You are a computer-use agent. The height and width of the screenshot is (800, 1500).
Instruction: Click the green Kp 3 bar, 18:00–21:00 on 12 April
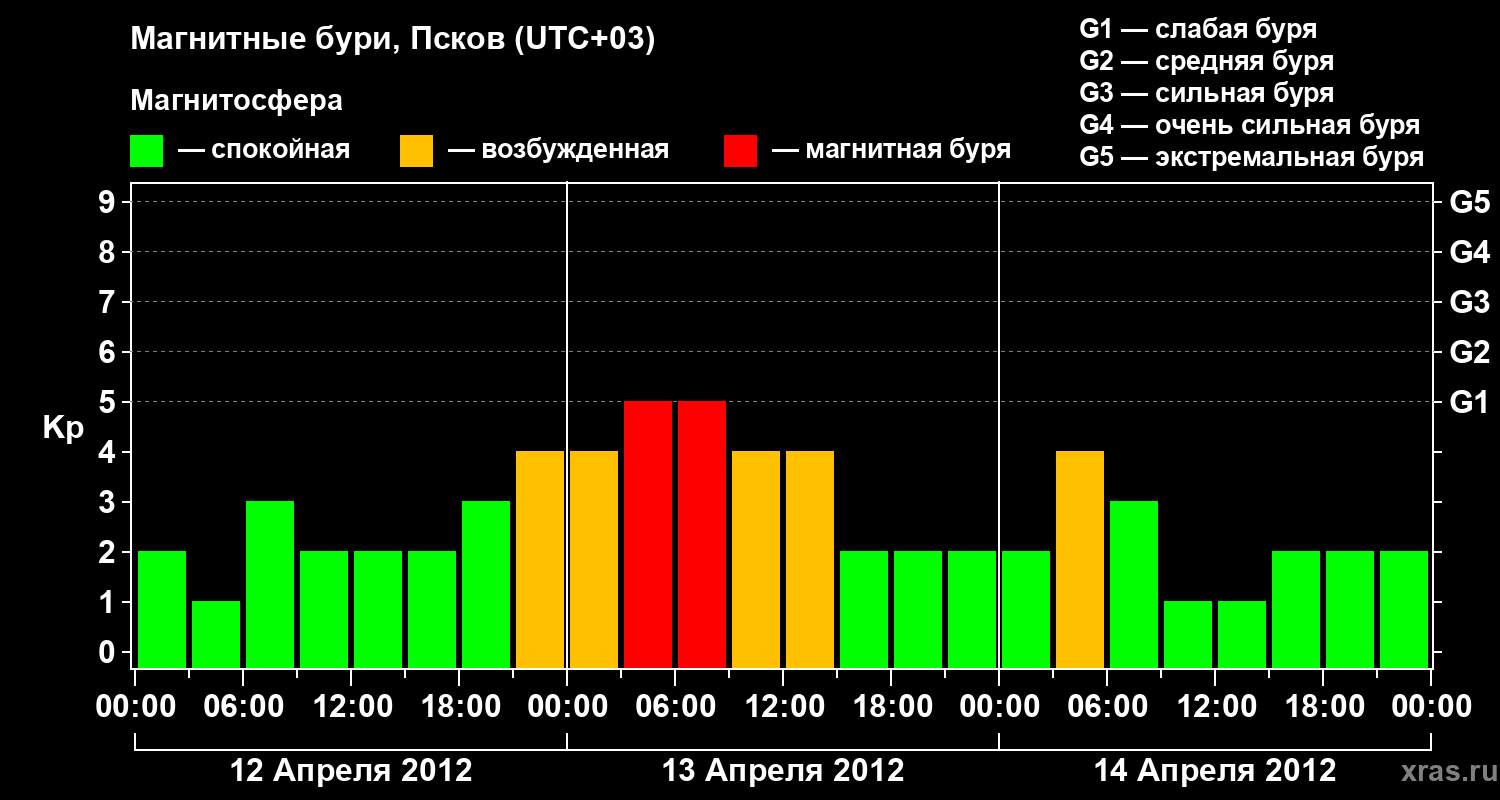[486, 584]
